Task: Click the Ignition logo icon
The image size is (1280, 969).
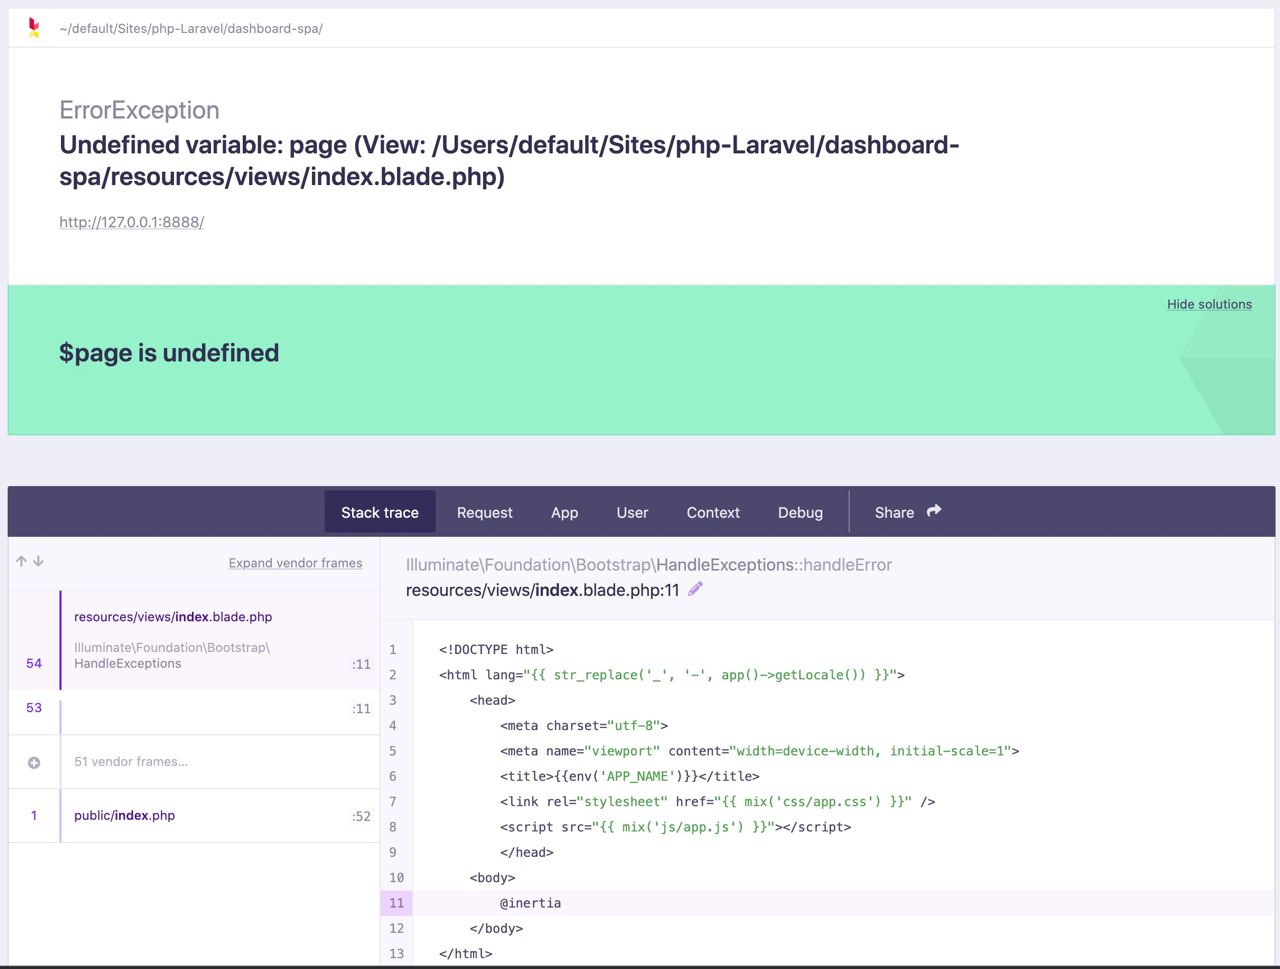Action: (x=34, y=28)
